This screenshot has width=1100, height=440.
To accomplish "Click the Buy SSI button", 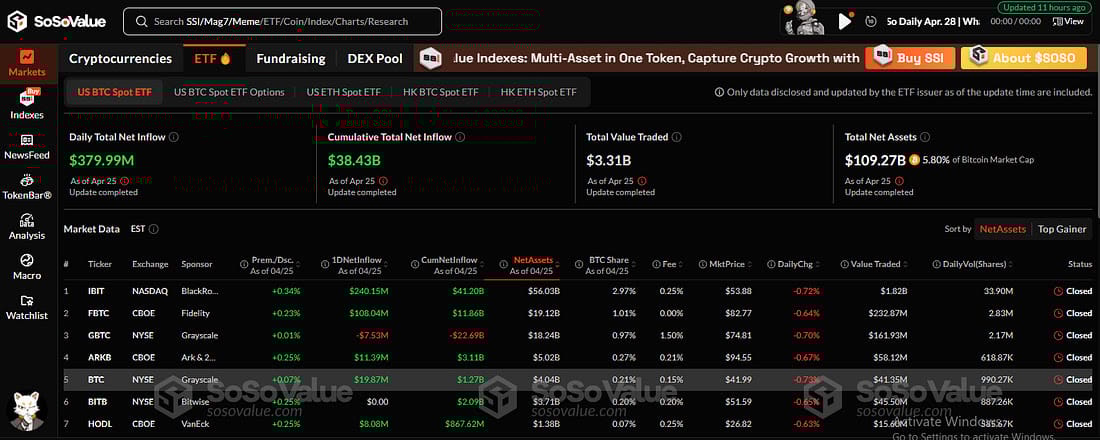I will (910, 58).
